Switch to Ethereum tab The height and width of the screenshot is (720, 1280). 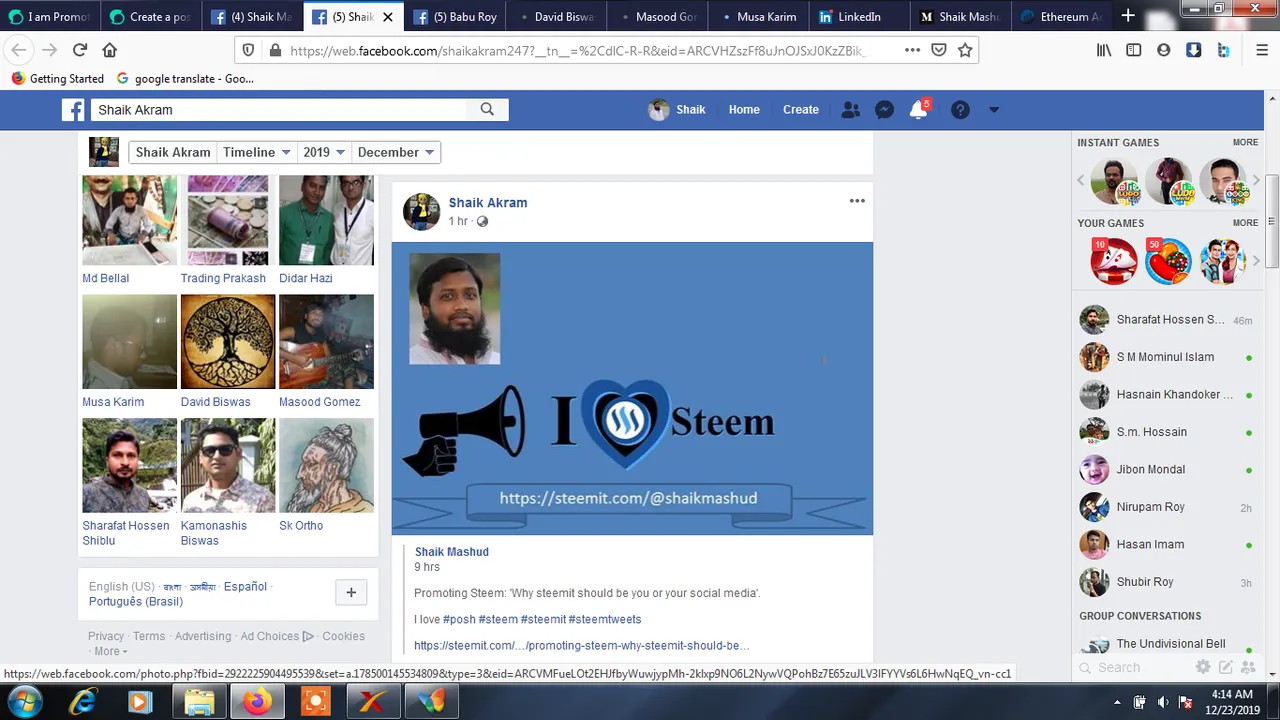[1061, 17]
